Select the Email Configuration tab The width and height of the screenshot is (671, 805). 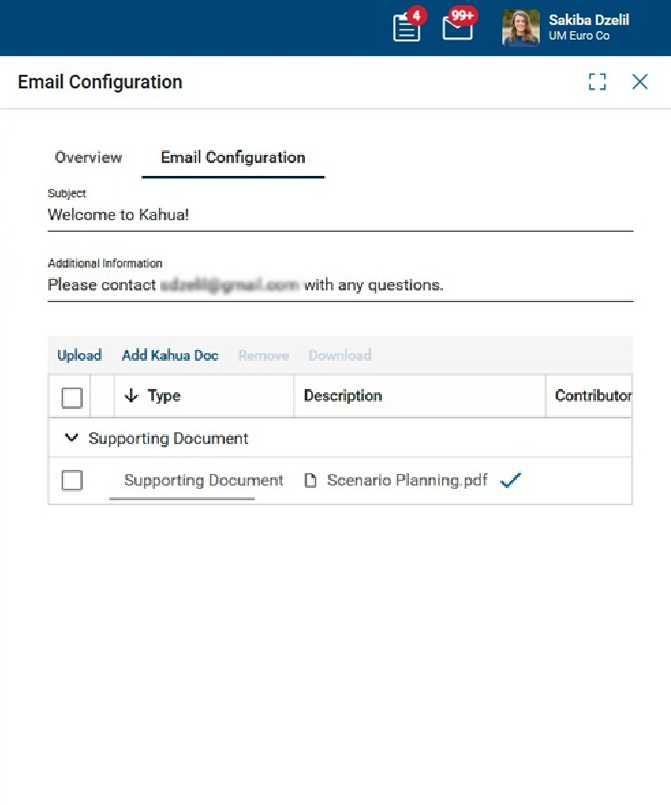click(x=233, y=158)
